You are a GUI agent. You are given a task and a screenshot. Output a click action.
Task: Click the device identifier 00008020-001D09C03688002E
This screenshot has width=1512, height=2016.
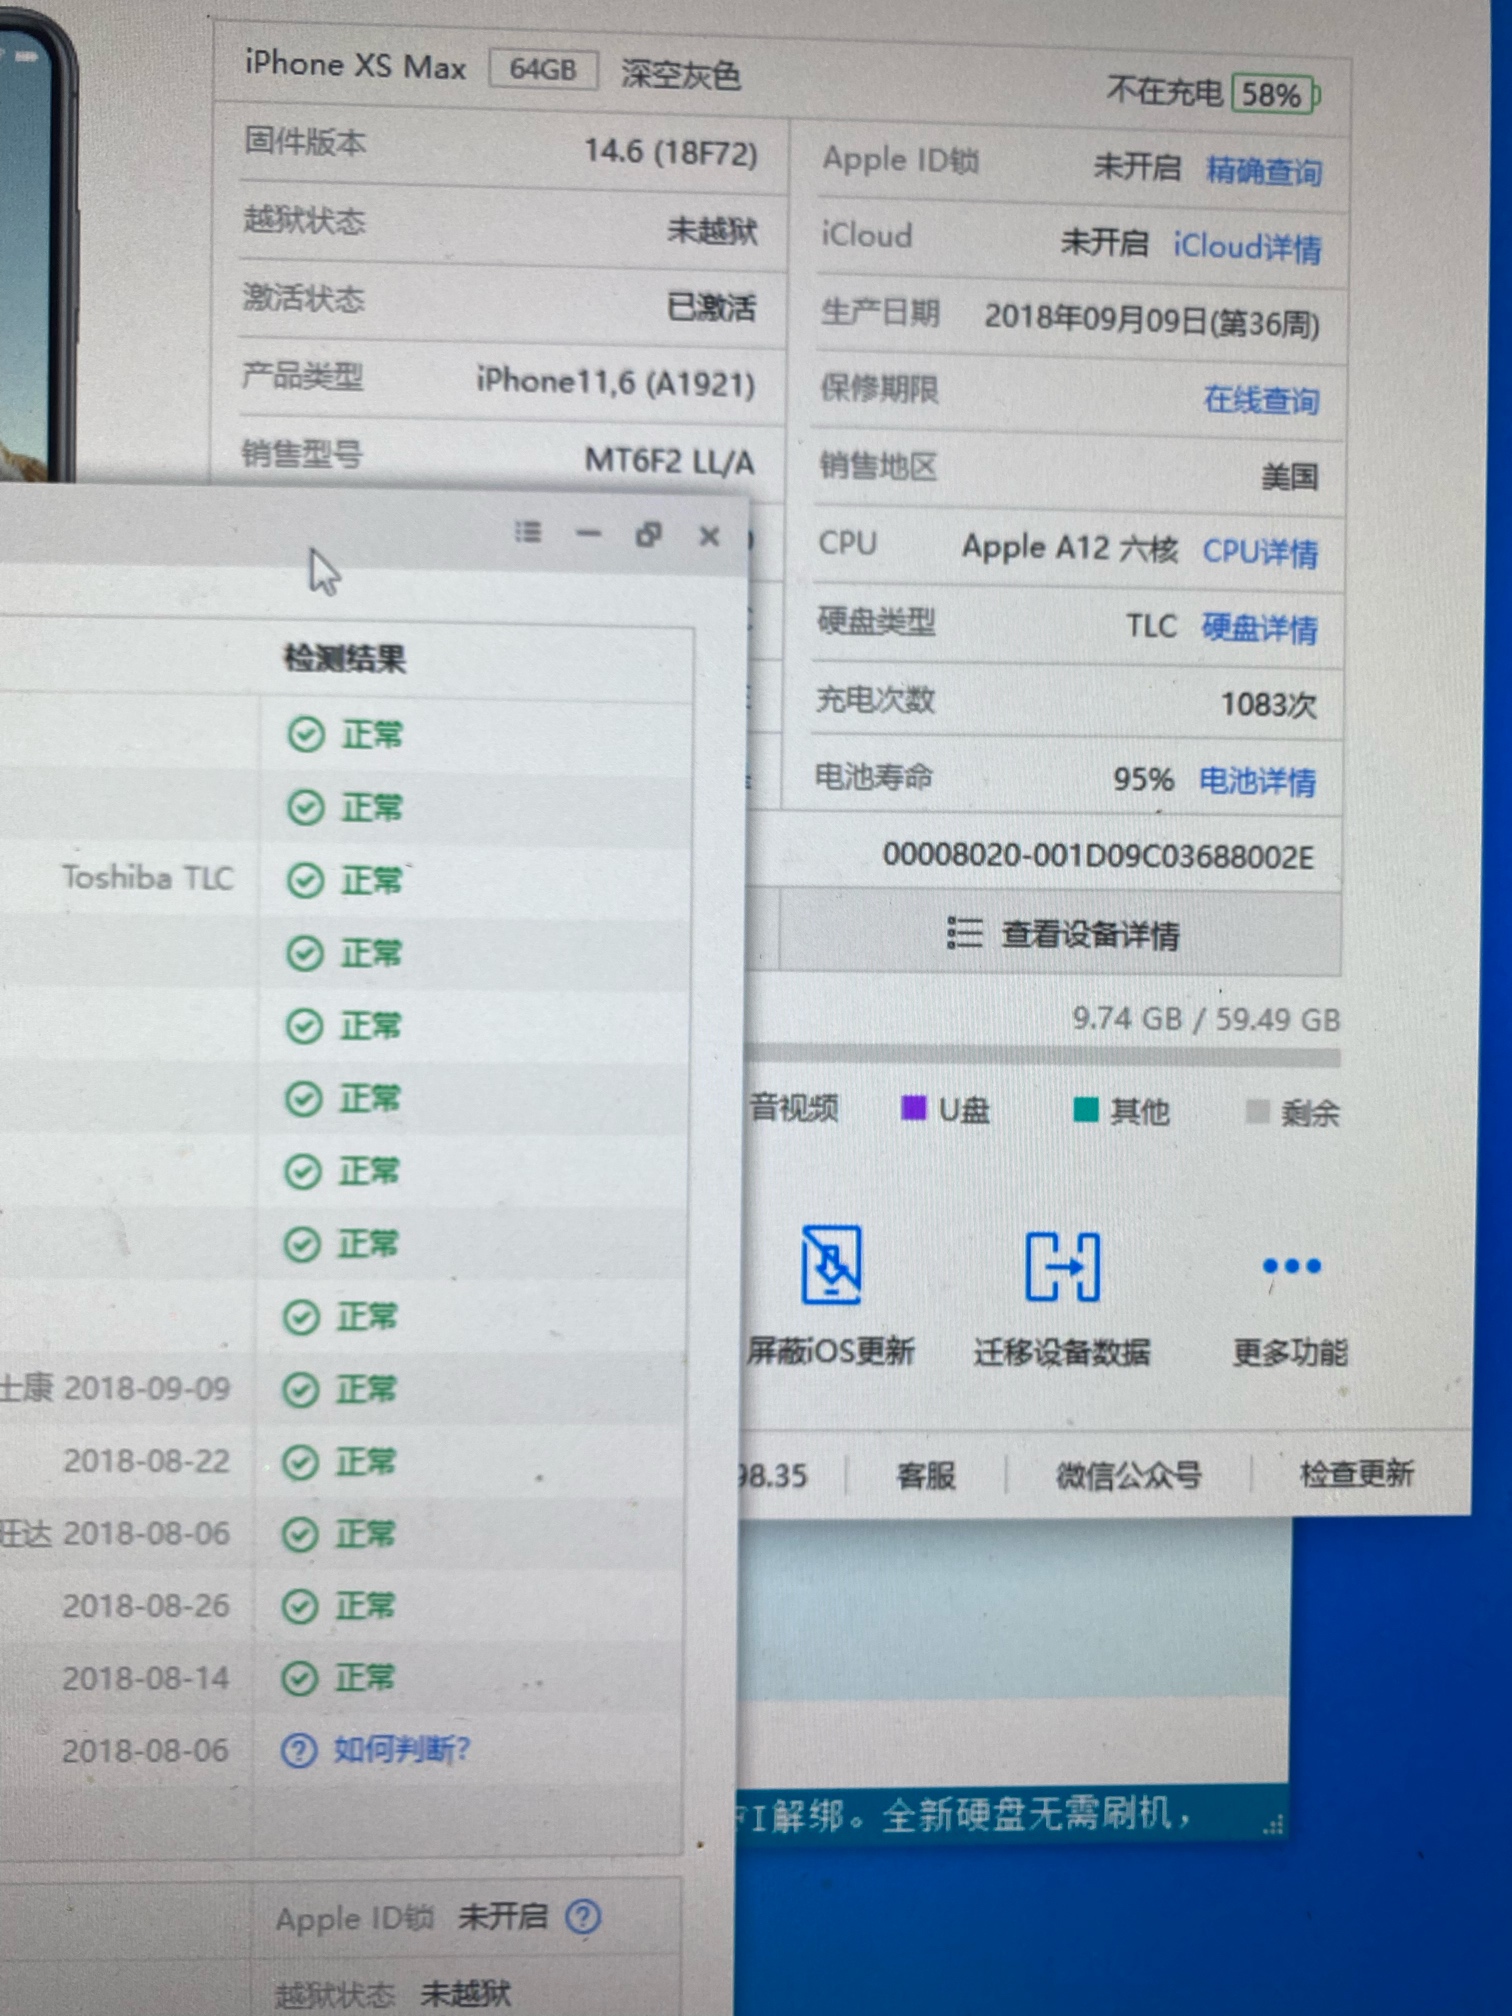[x=1098, y=856]
